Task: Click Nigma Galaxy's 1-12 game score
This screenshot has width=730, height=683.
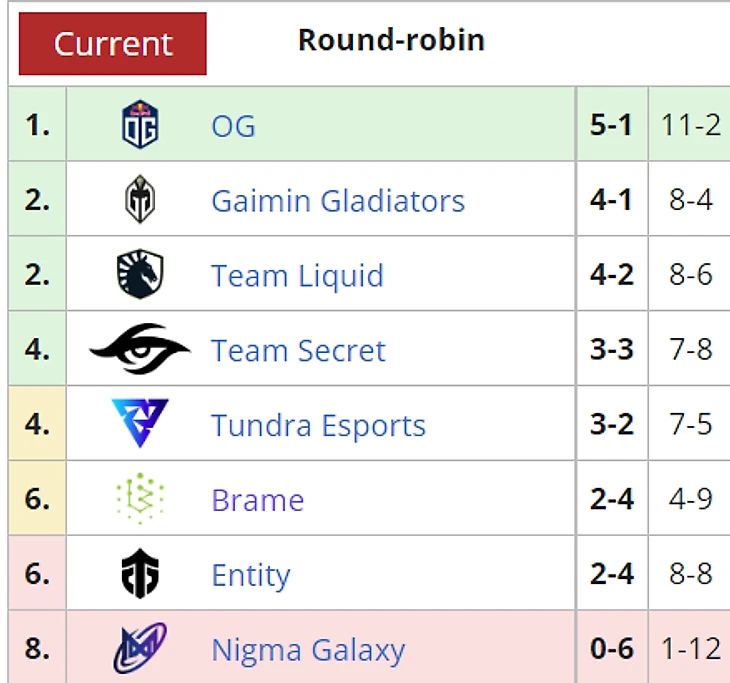Action: pos(691,649)
